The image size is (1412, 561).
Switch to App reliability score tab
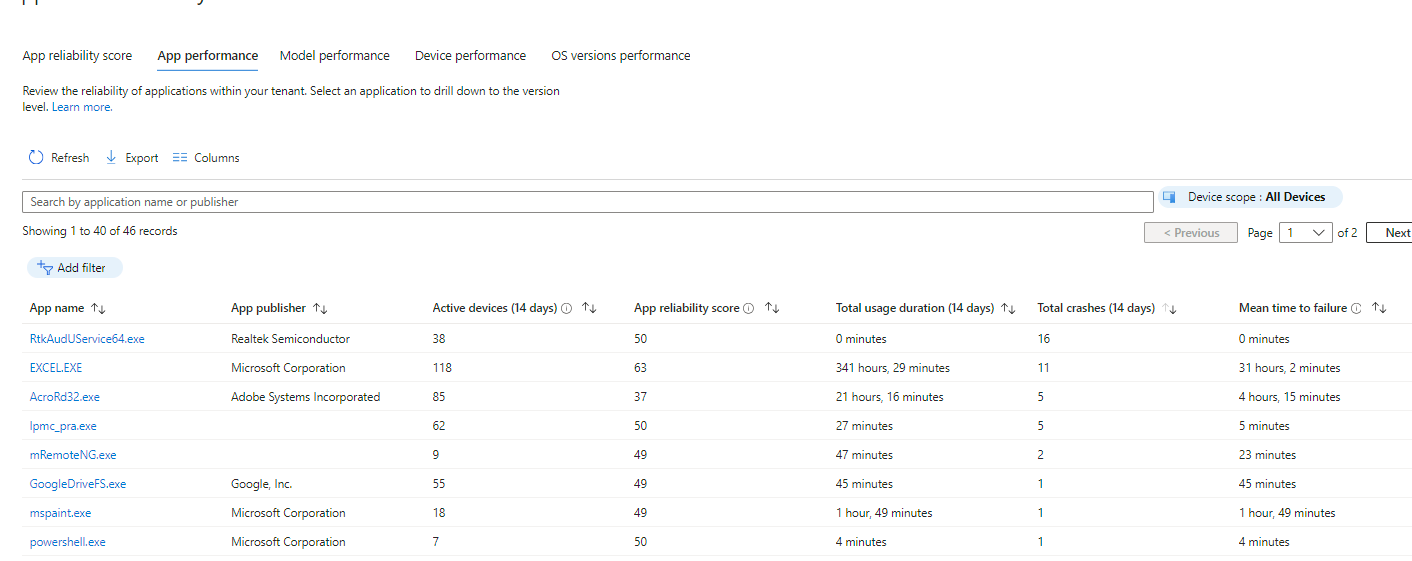point(77,55)
